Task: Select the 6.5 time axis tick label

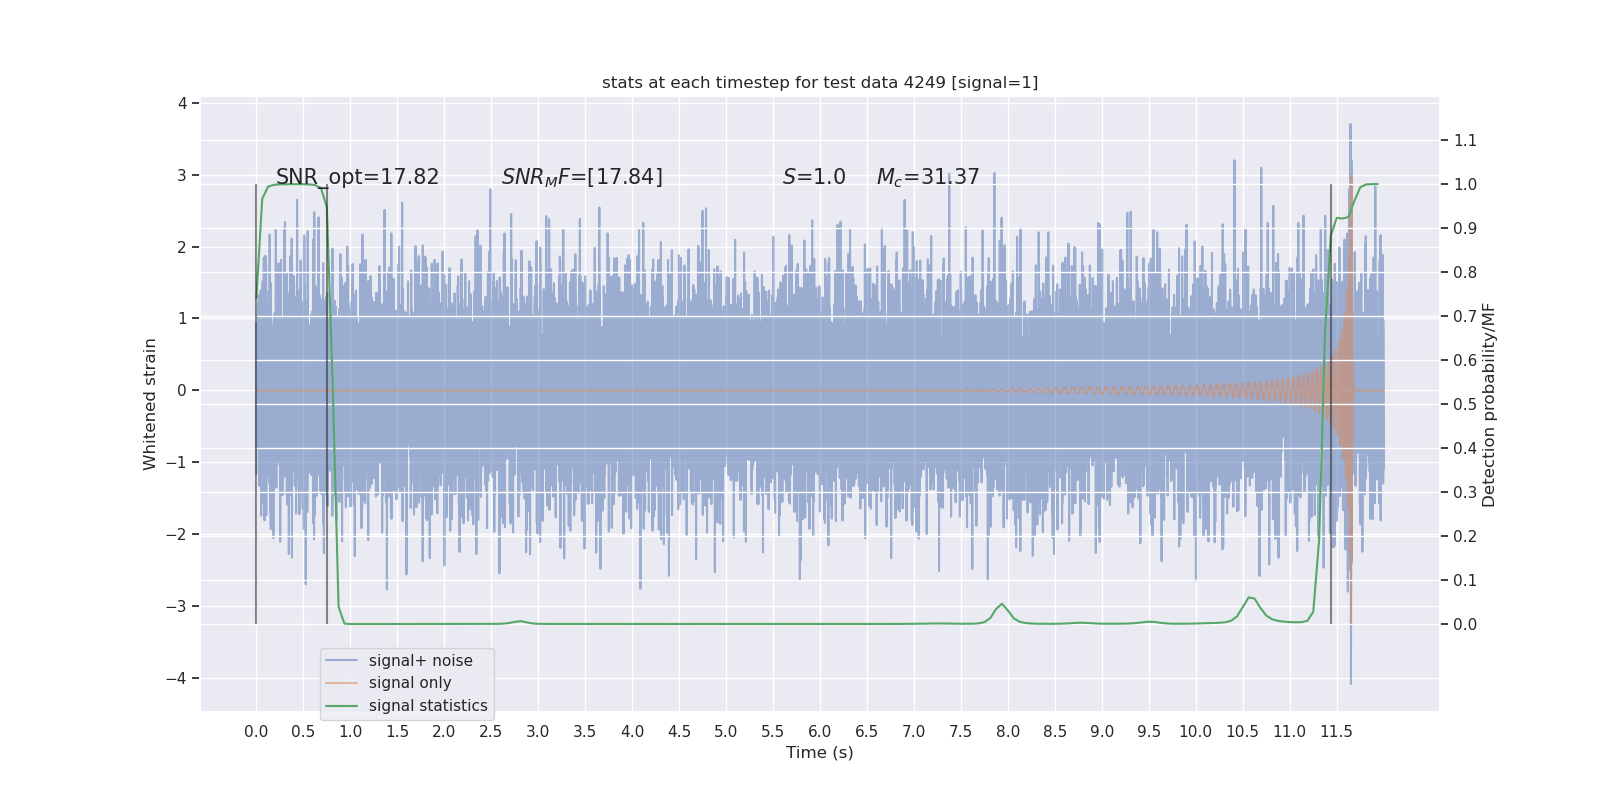Action: (x=867, y=731)
